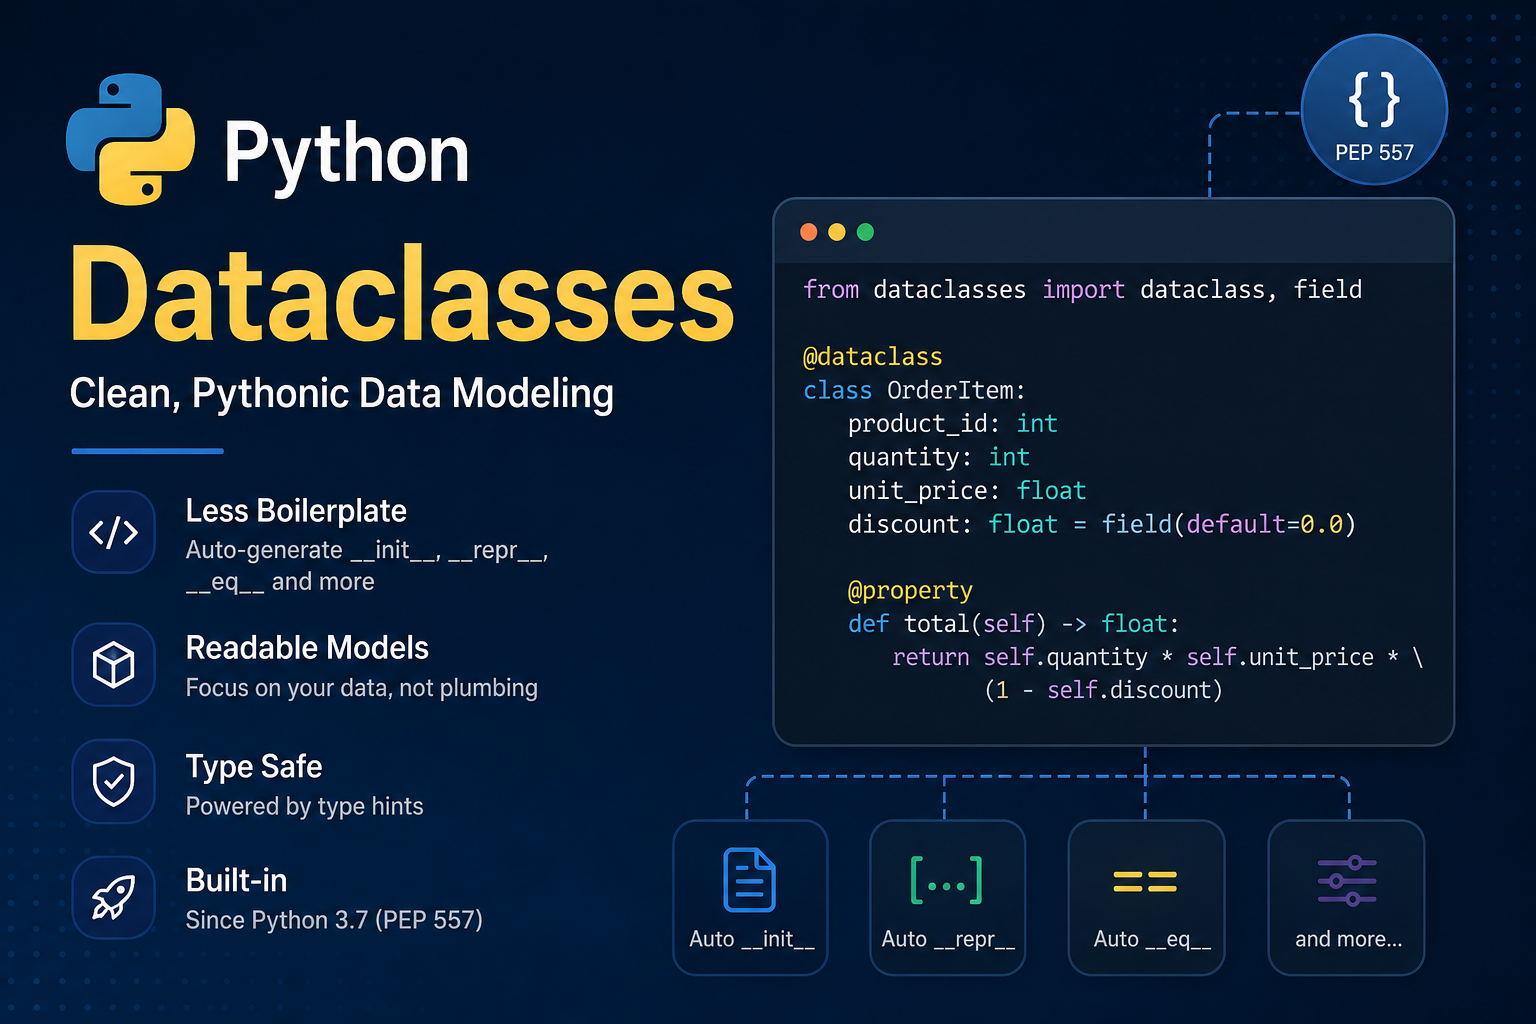Click the shield checkmark icon beside Type Safe
The width and height of the screenshot is (1536, 1024).
tap(114, 781)
